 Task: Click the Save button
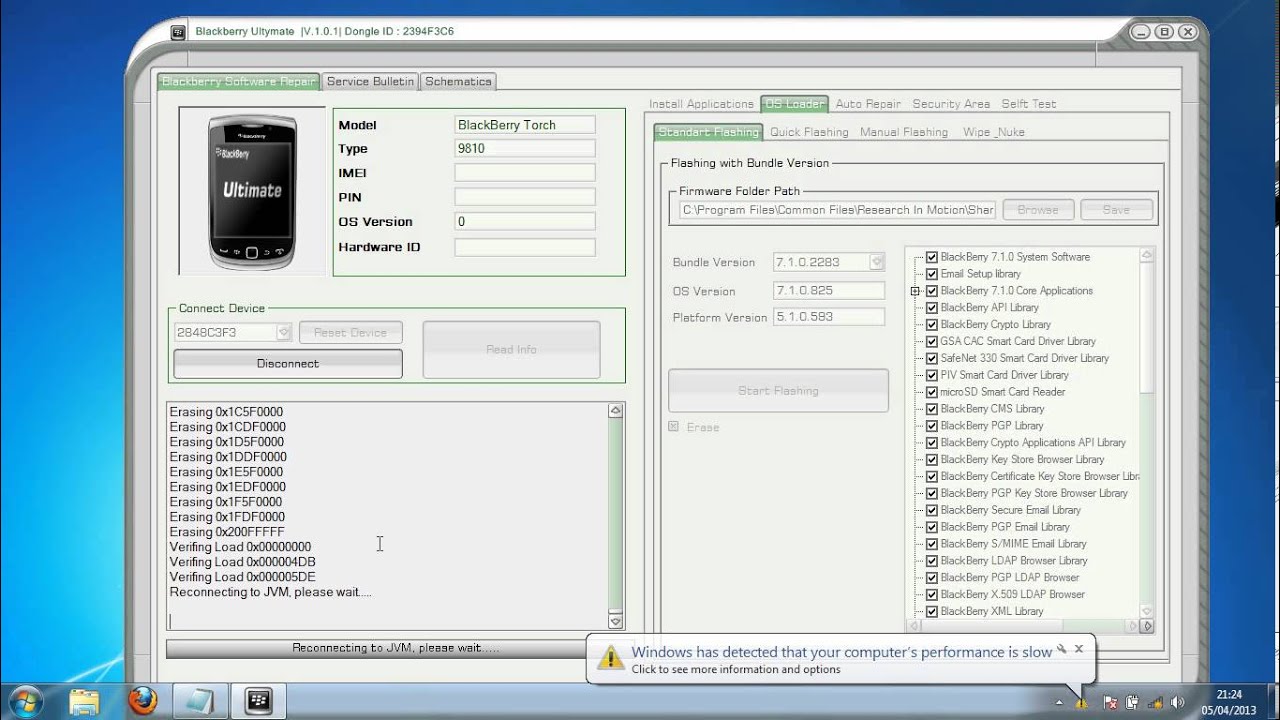1116,210
